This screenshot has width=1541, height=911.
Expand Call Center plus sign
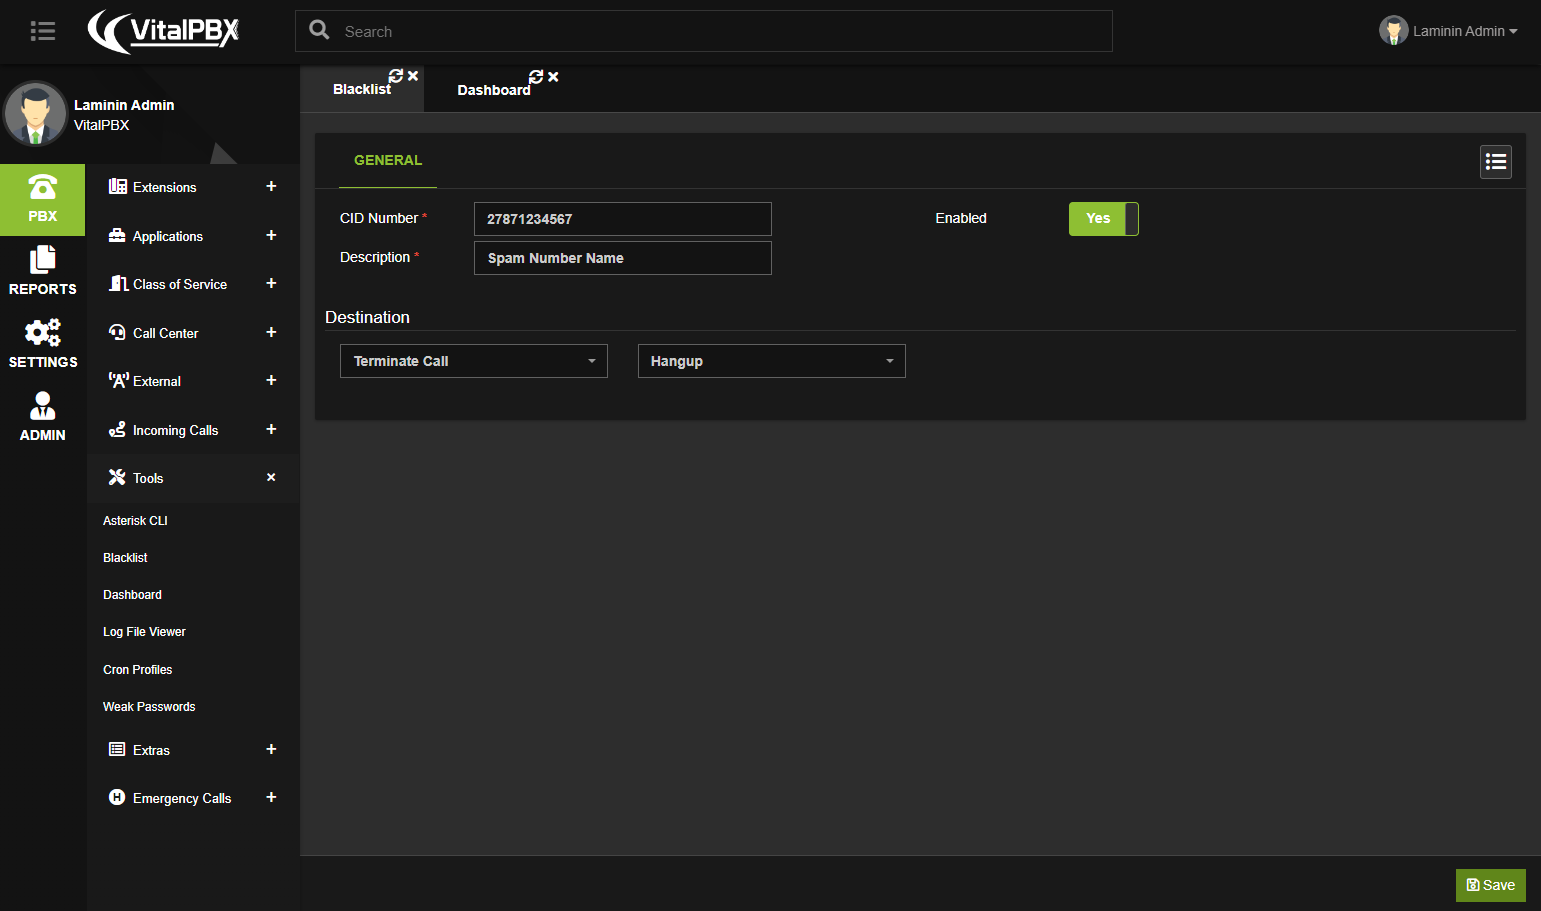pos(271,332)
